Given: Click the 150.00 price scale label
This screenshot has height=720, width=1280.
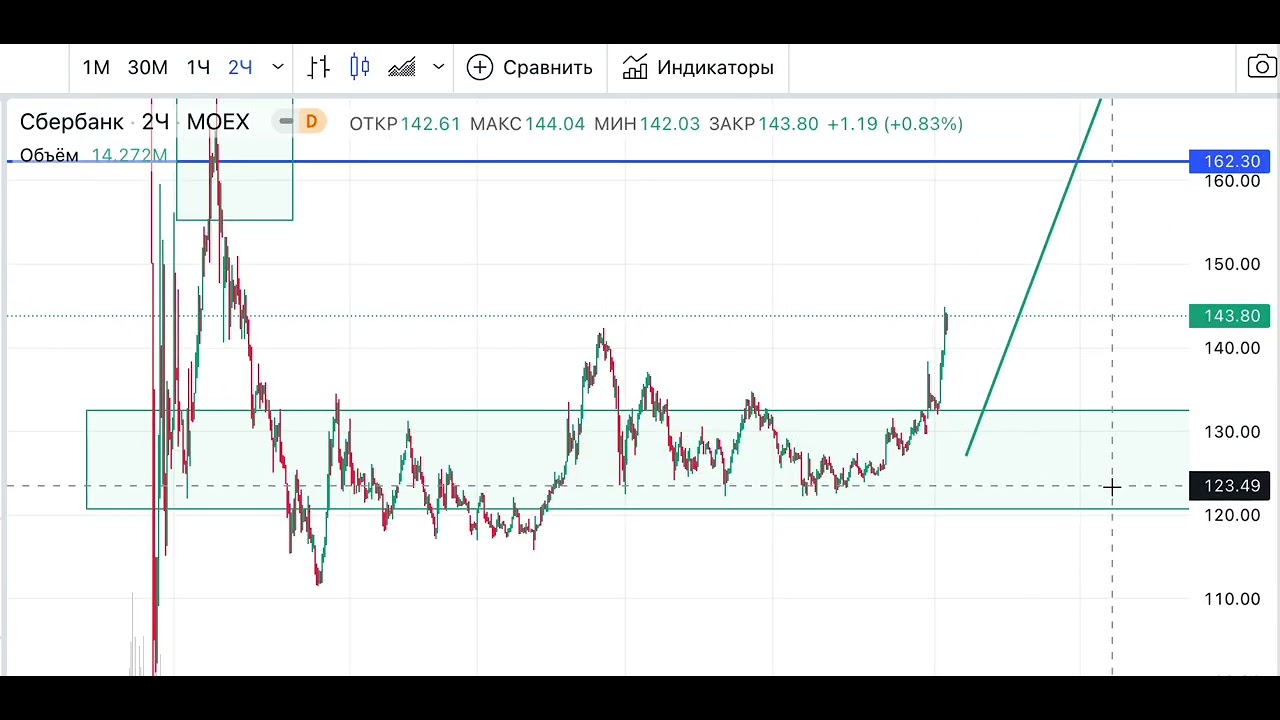Looking at the screenshot, I should click(x=1231, y=264).
